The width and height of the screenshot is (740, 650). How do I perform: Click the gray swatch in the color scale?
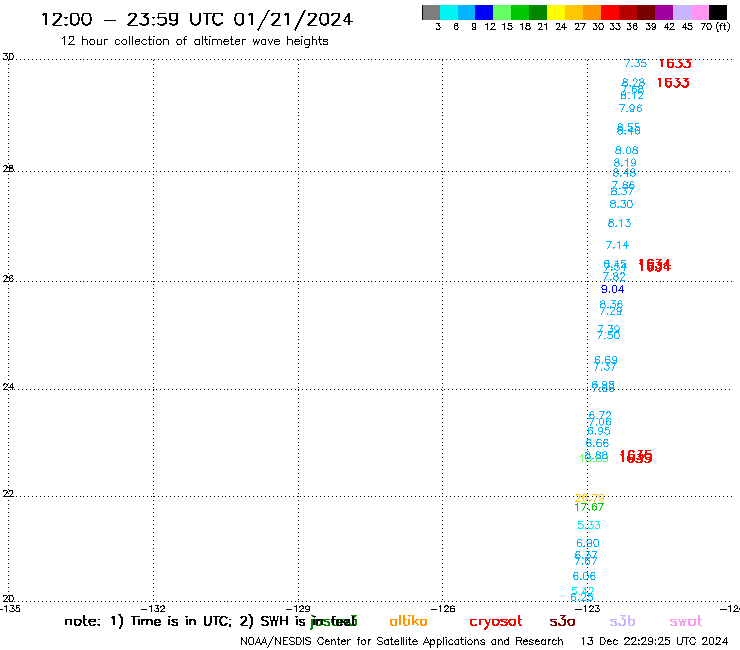(431, 13)
